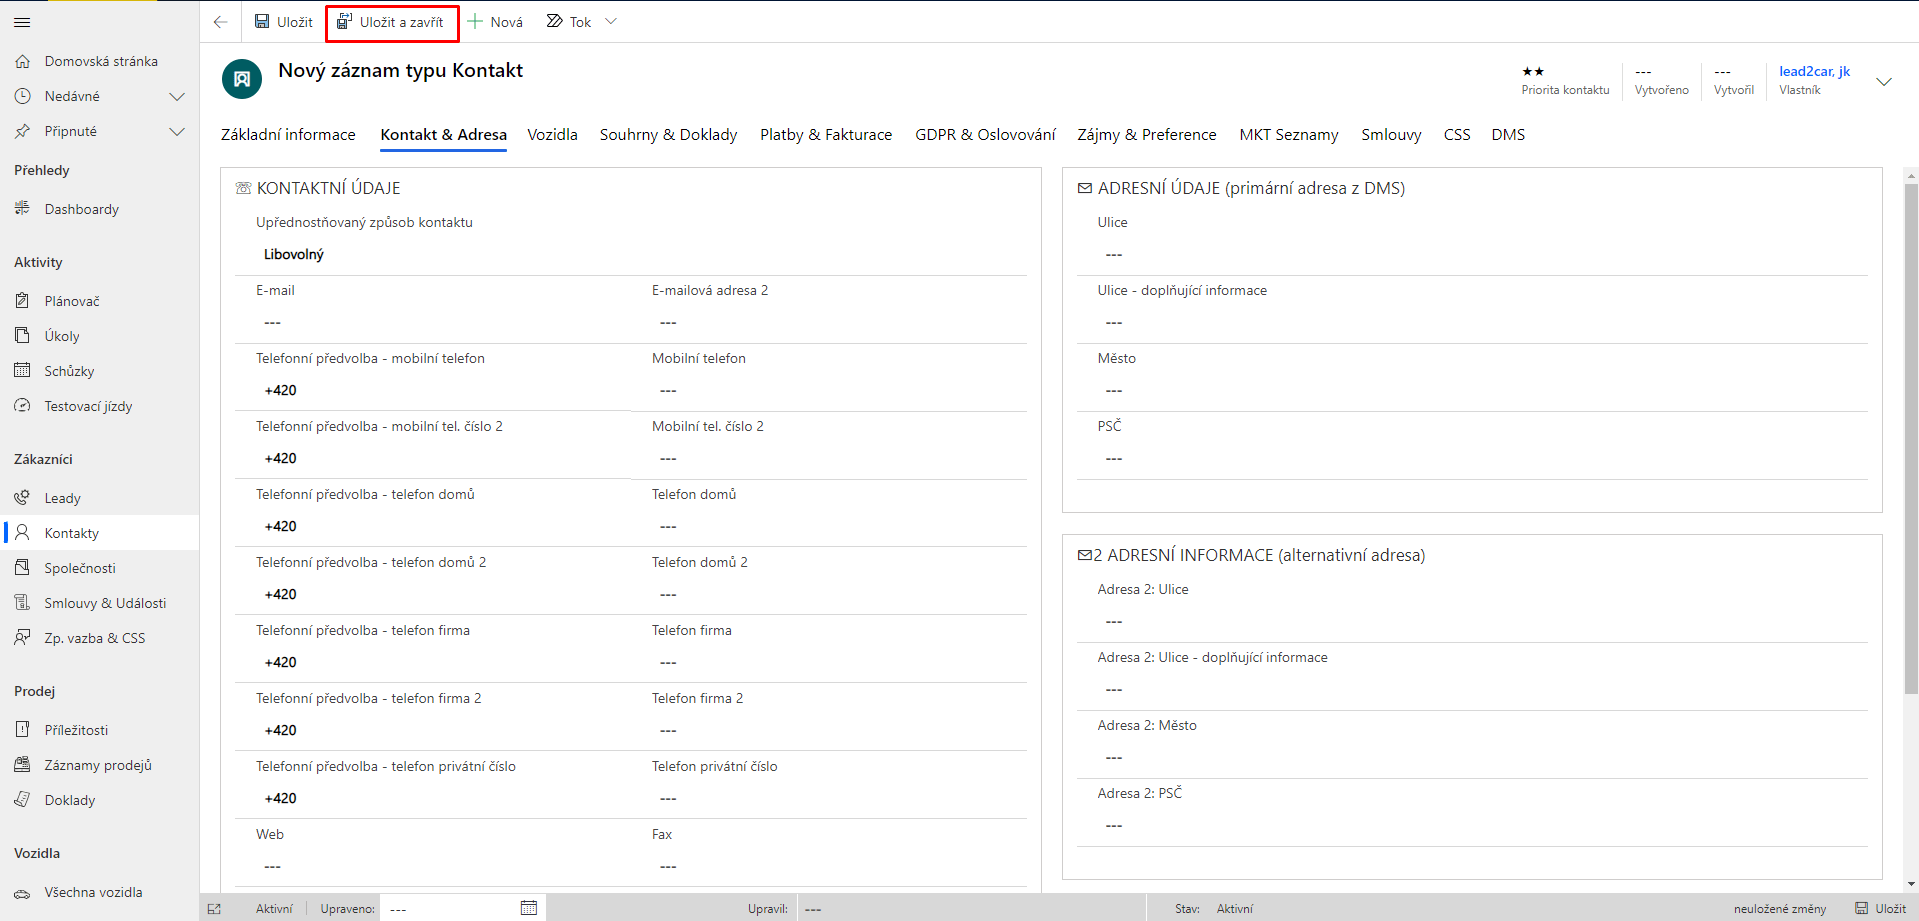Click the Nová button in toolbar
This screenshot has height=921, width=1919.
[x=495, y=22]
